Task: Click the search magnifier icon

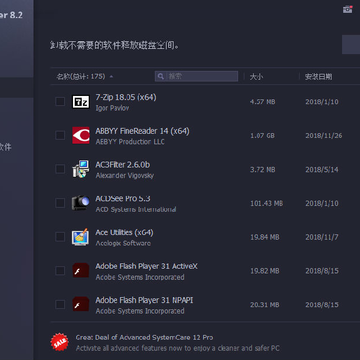Action: 161,76
